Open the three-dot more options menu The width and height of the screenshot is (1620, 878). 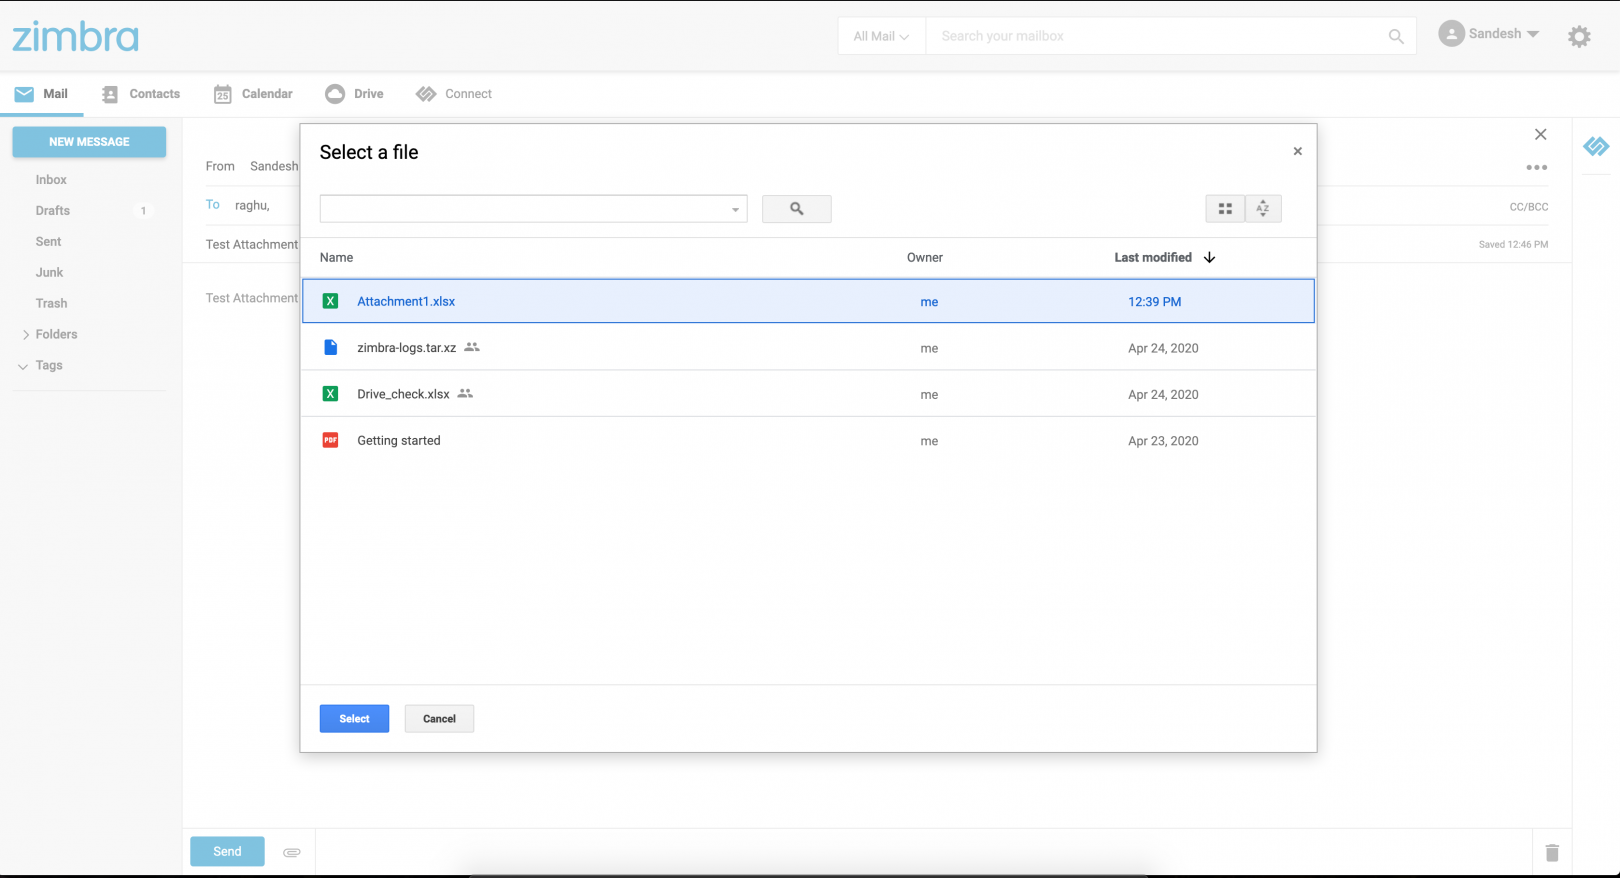pos(1537,167)
